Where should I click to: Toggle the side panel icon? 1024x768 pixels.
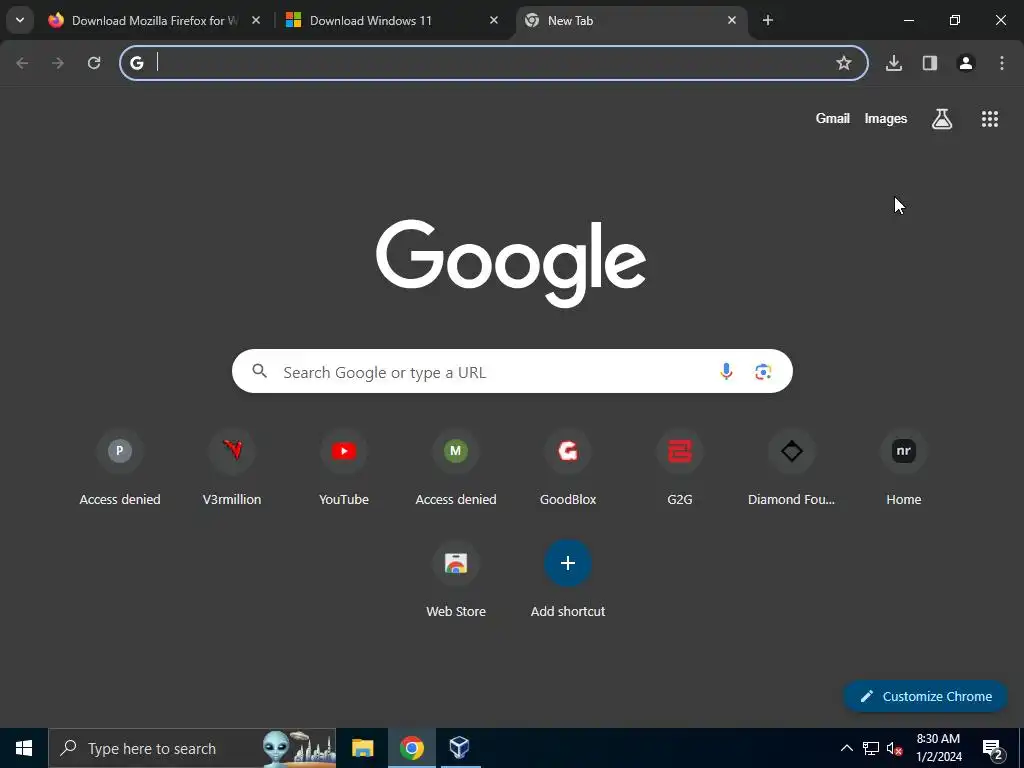930,63
